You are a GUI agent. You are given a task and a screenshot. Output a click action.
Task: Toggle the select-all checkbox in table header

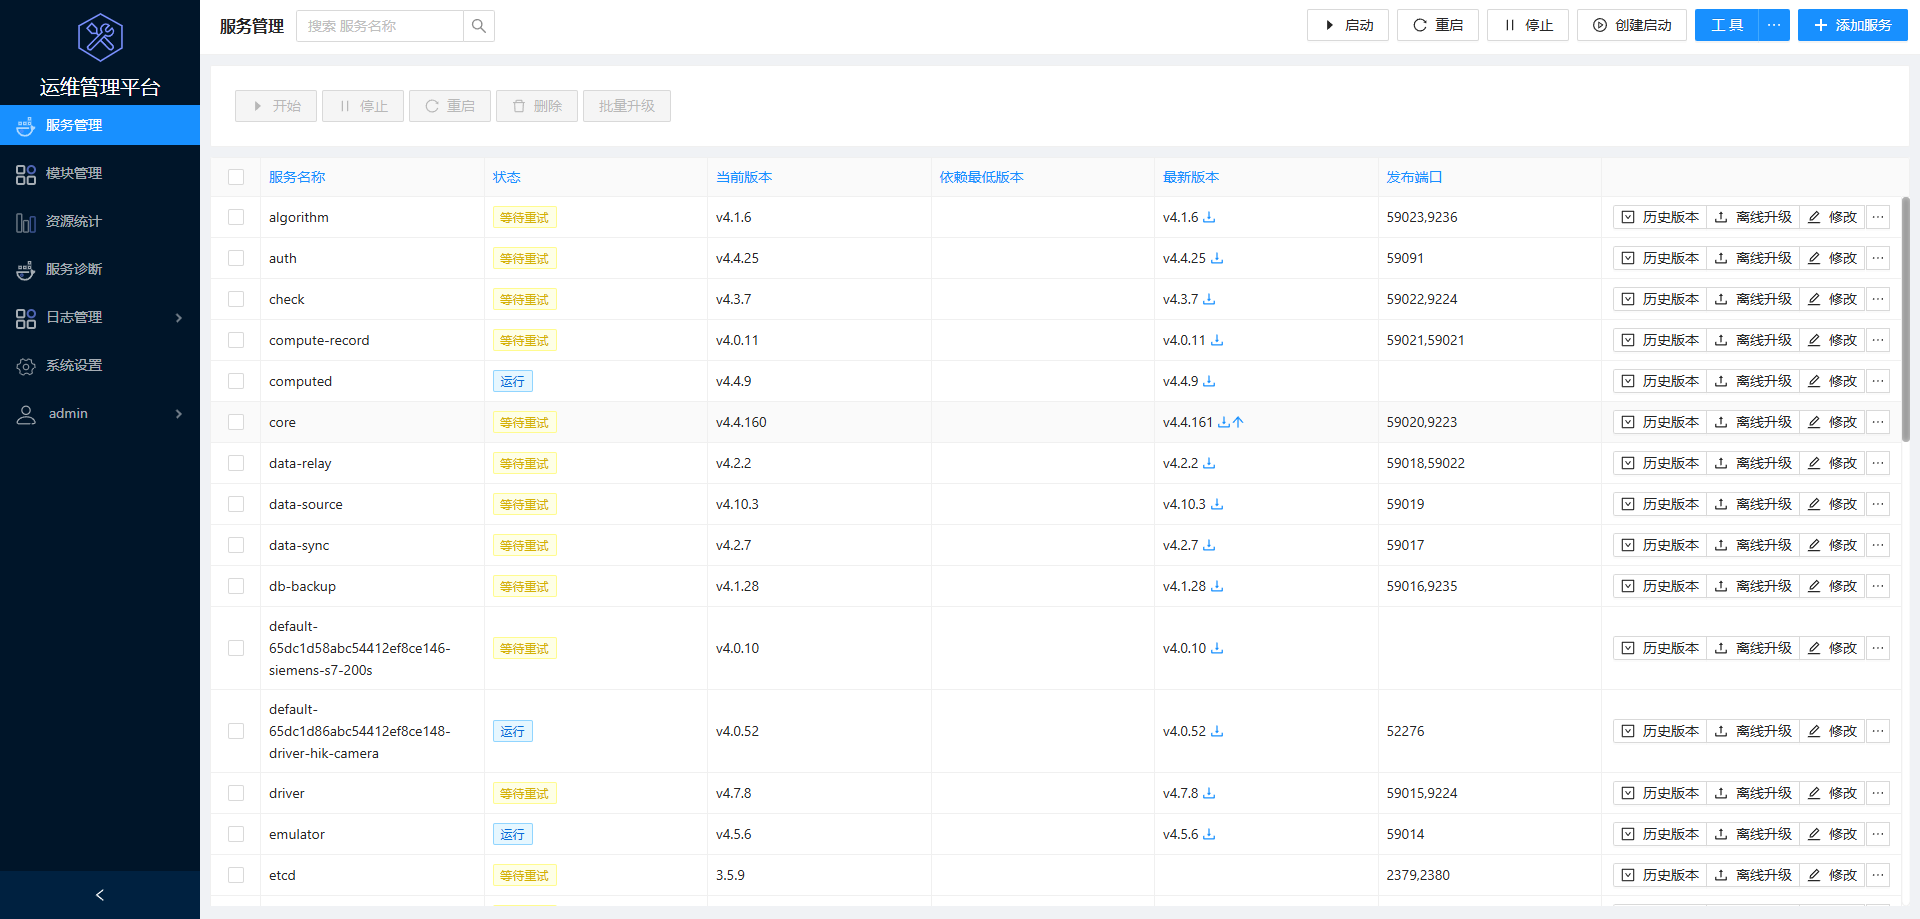[x=236, y=177]
